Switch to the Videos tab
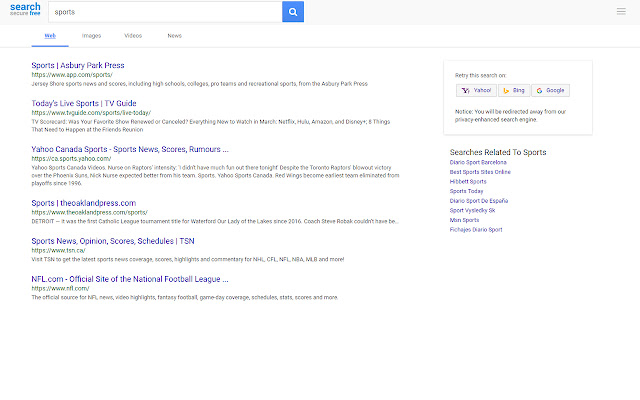640x400 pixels. [133, 36]
